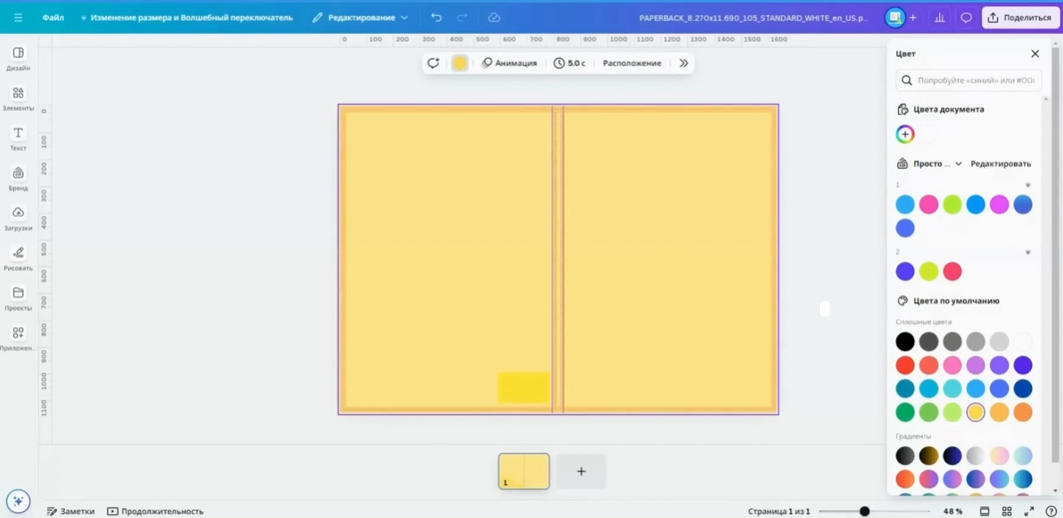Redo the last action
The width and height of the screenshot is (1063, 518).
point(462,18)
